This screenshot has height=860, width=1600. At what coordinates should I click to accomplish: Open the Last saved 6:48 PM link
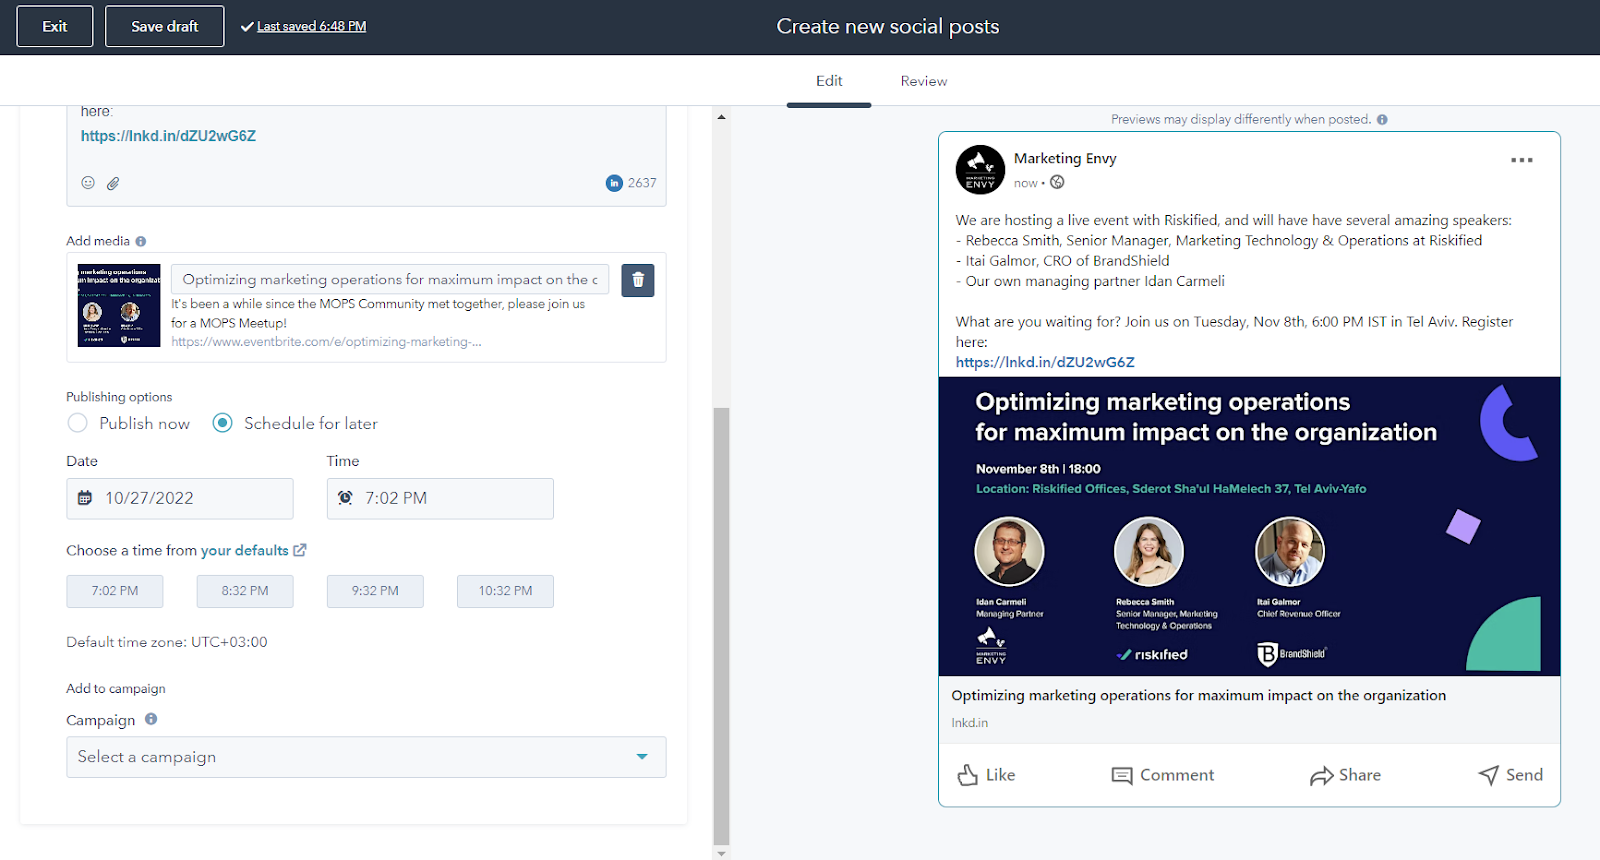(x=311, y=27)
